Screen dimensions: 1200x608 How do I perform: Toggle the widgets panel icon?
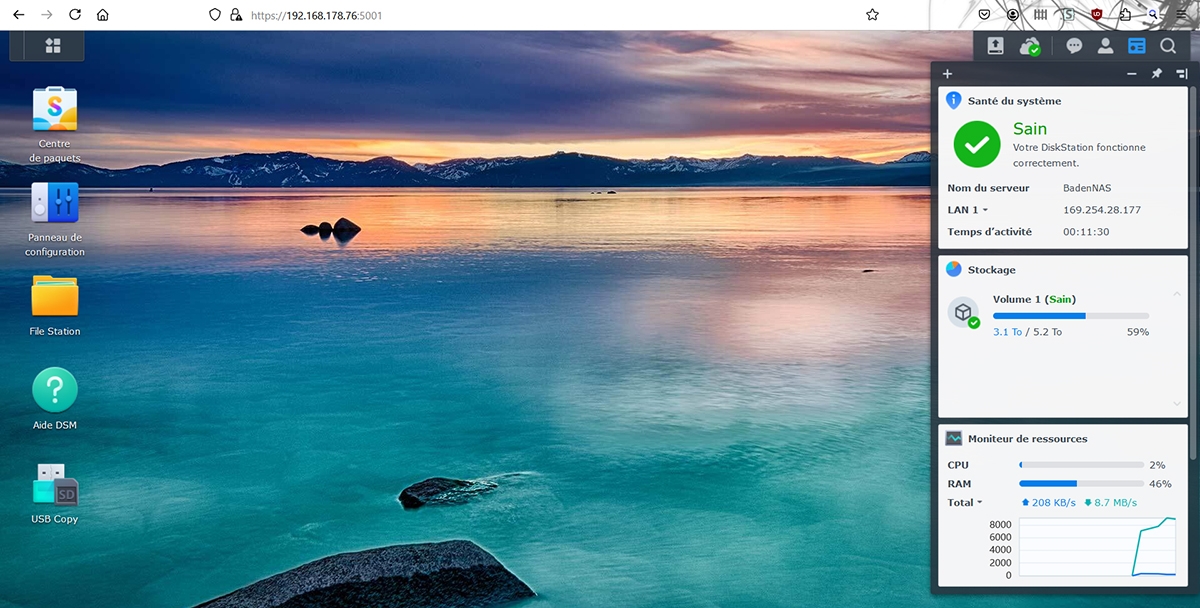click(x=1136, y=46)
